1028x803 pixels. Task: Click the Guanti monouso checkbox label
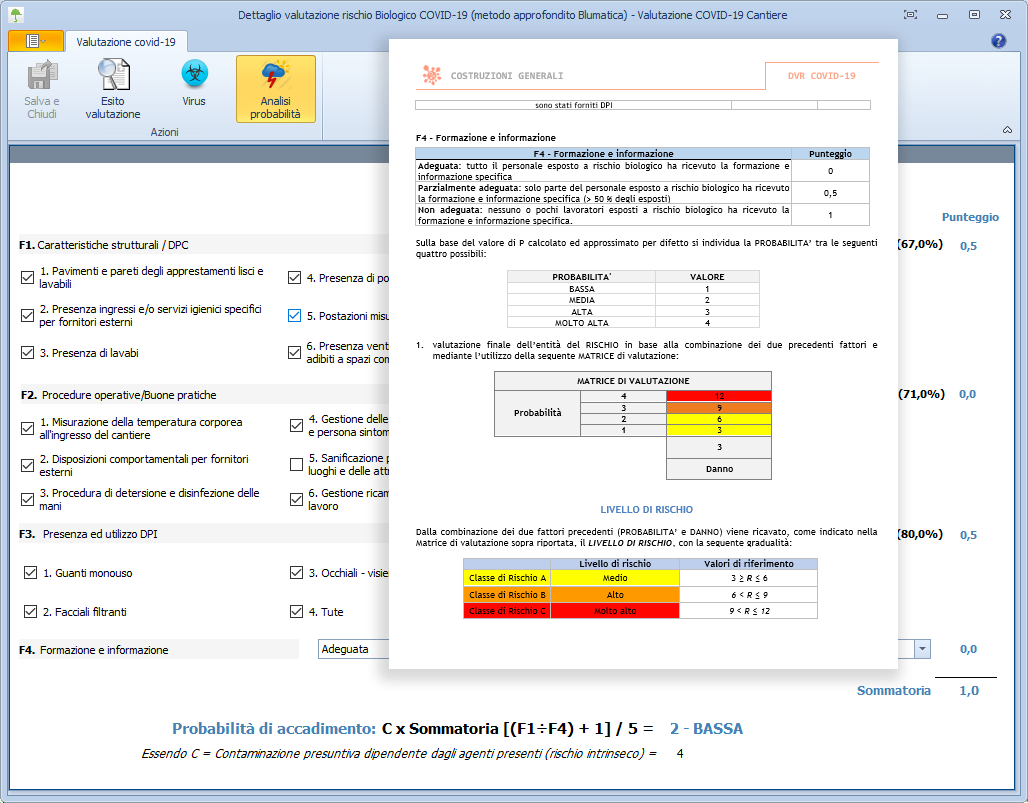[x=87, y=573]
